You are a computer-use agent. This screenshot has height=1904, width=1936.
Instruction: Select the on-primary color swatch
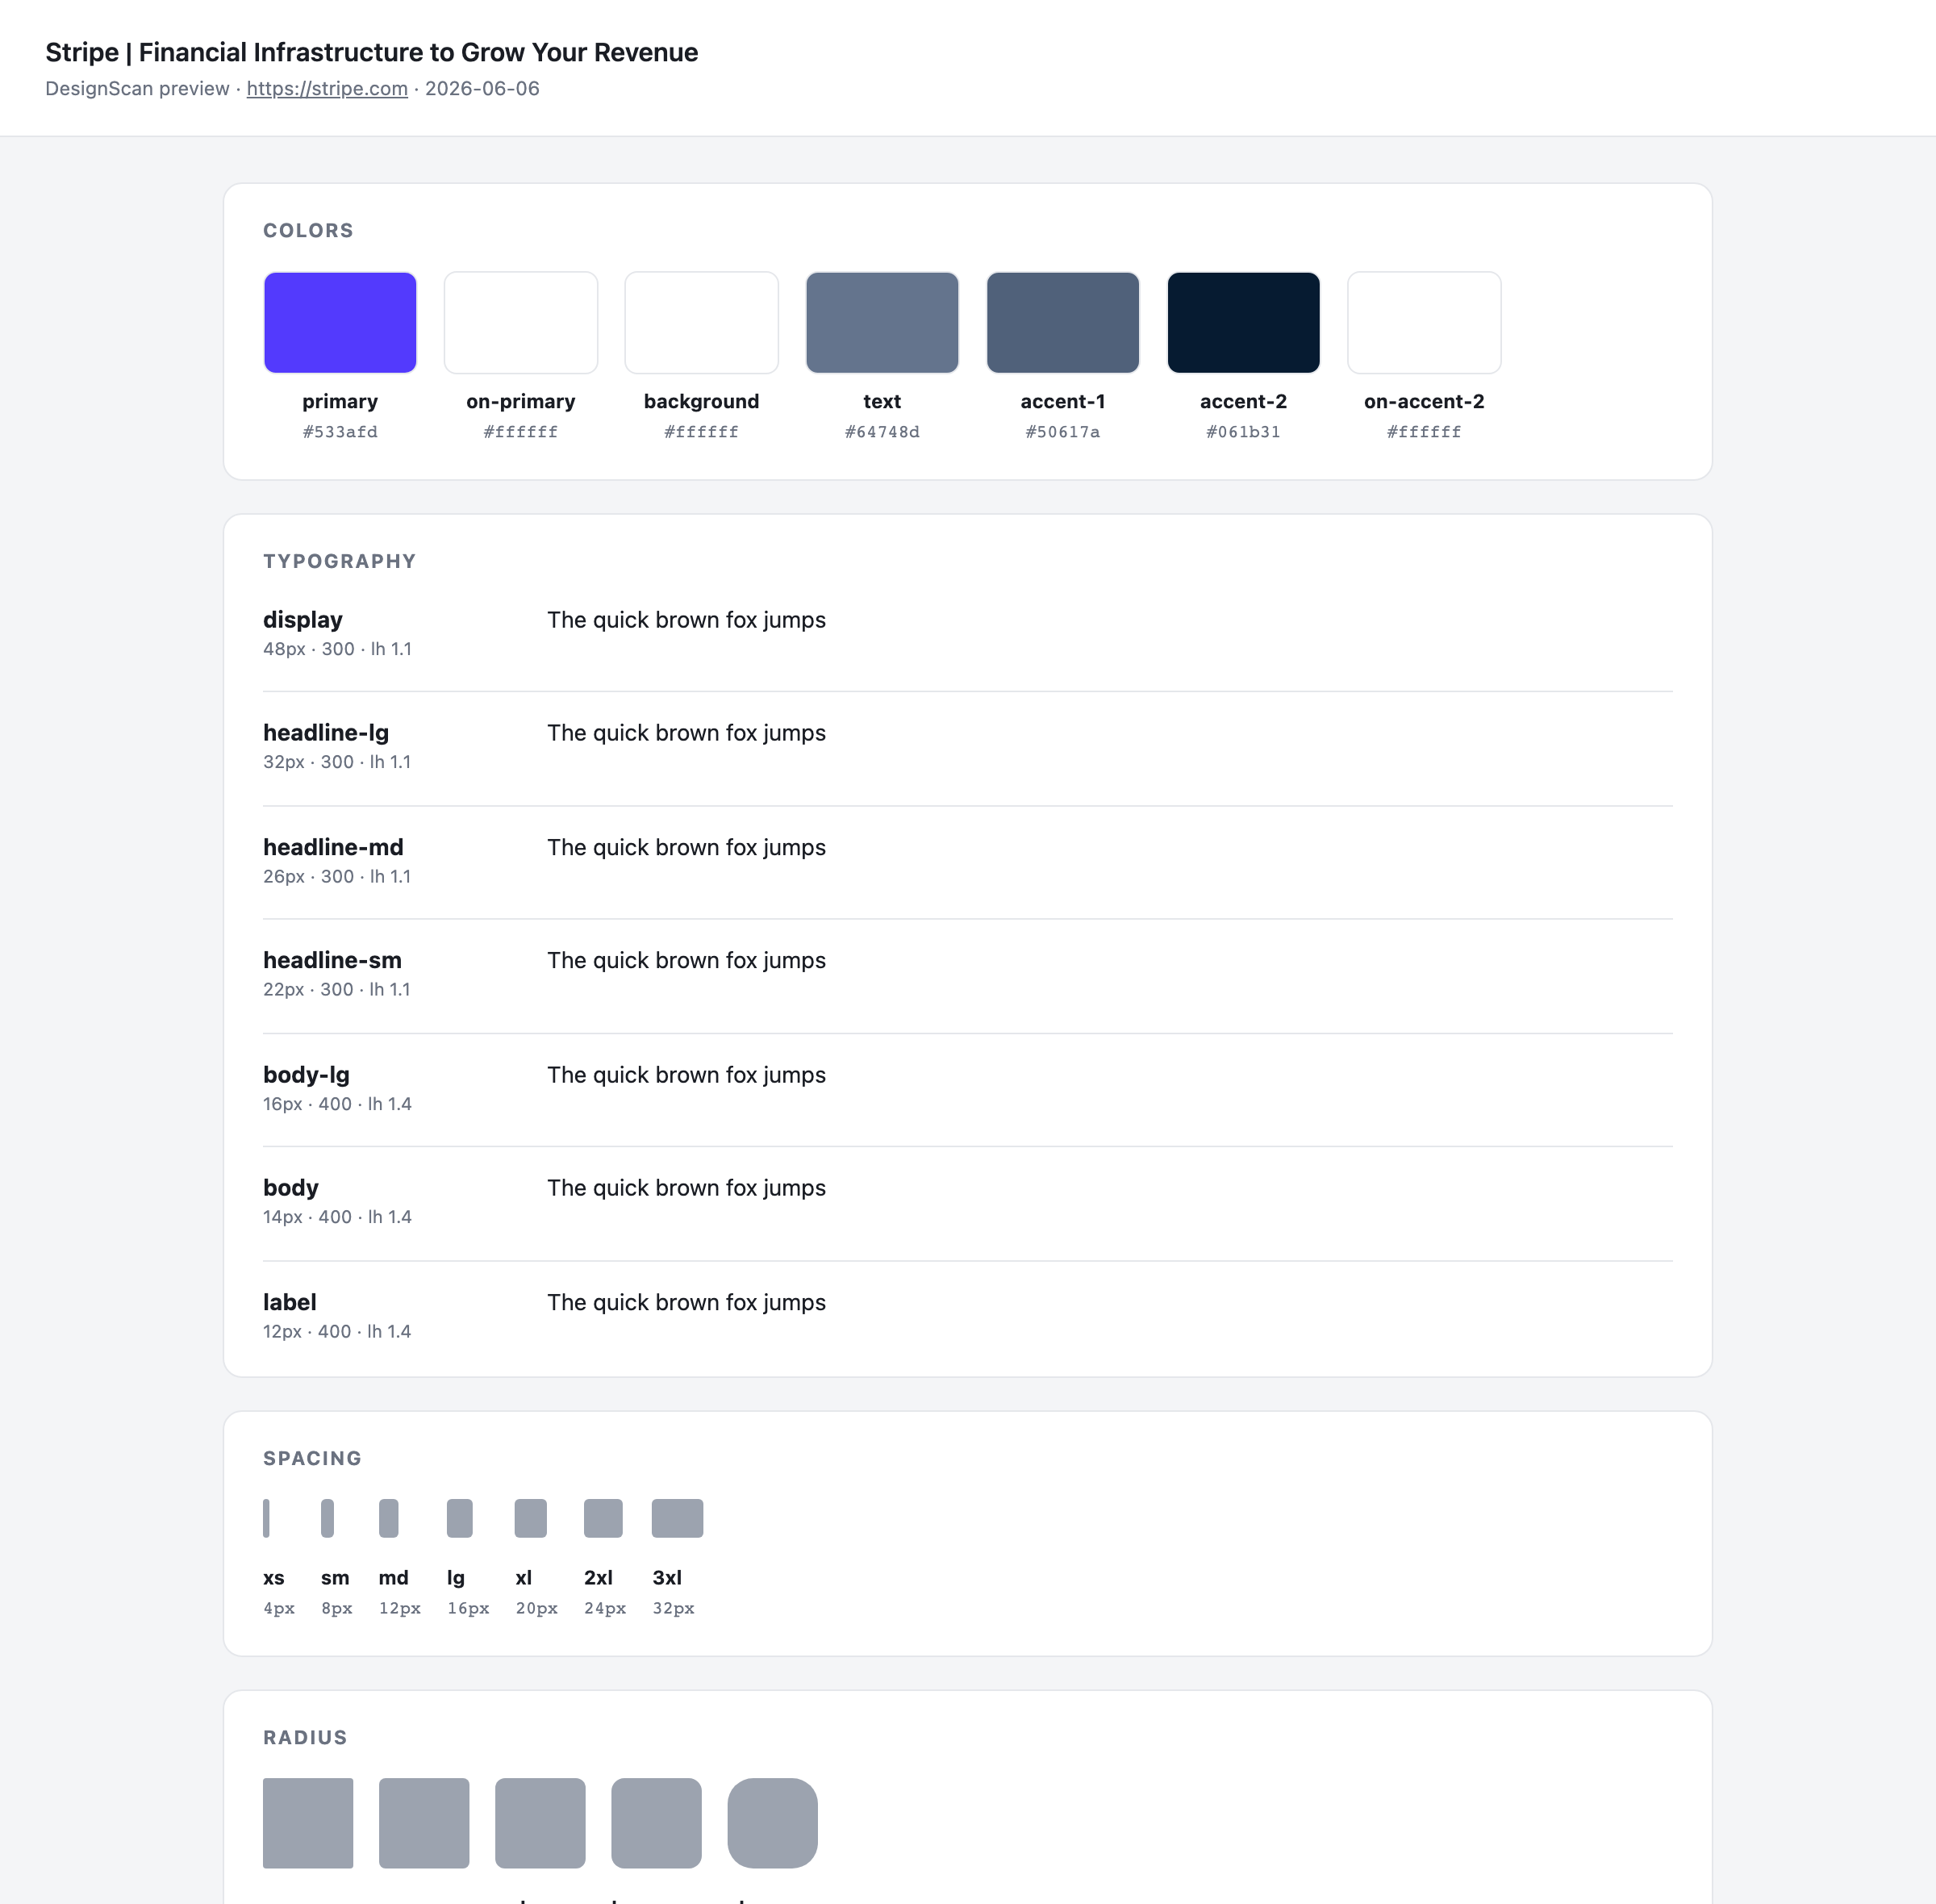click(521, 322)
